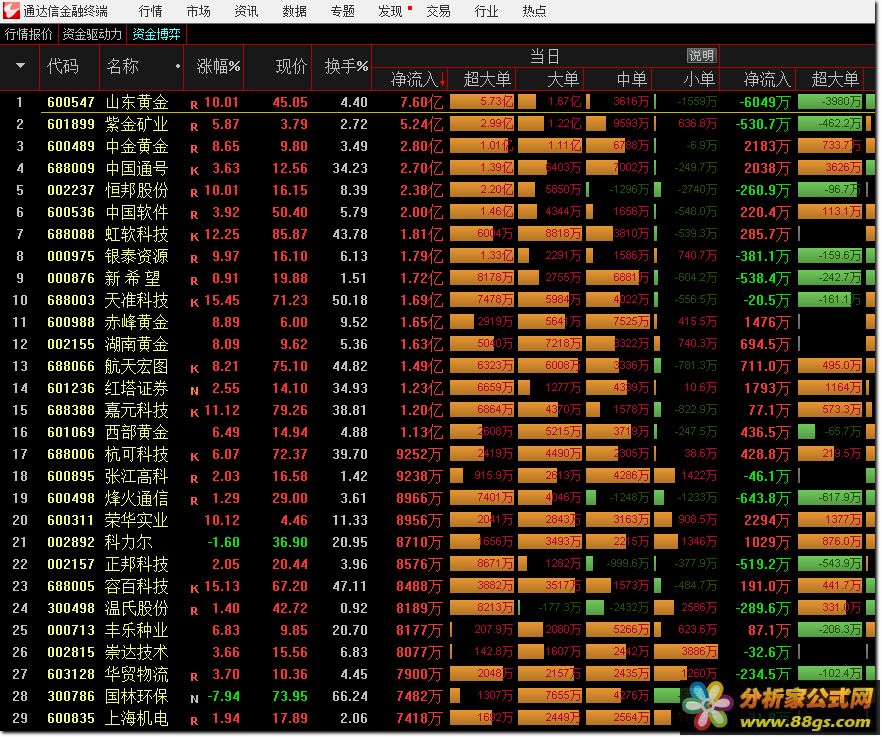Select stock name 荣华实业
This screenshot has width=882, height=737.
[137, 520]
